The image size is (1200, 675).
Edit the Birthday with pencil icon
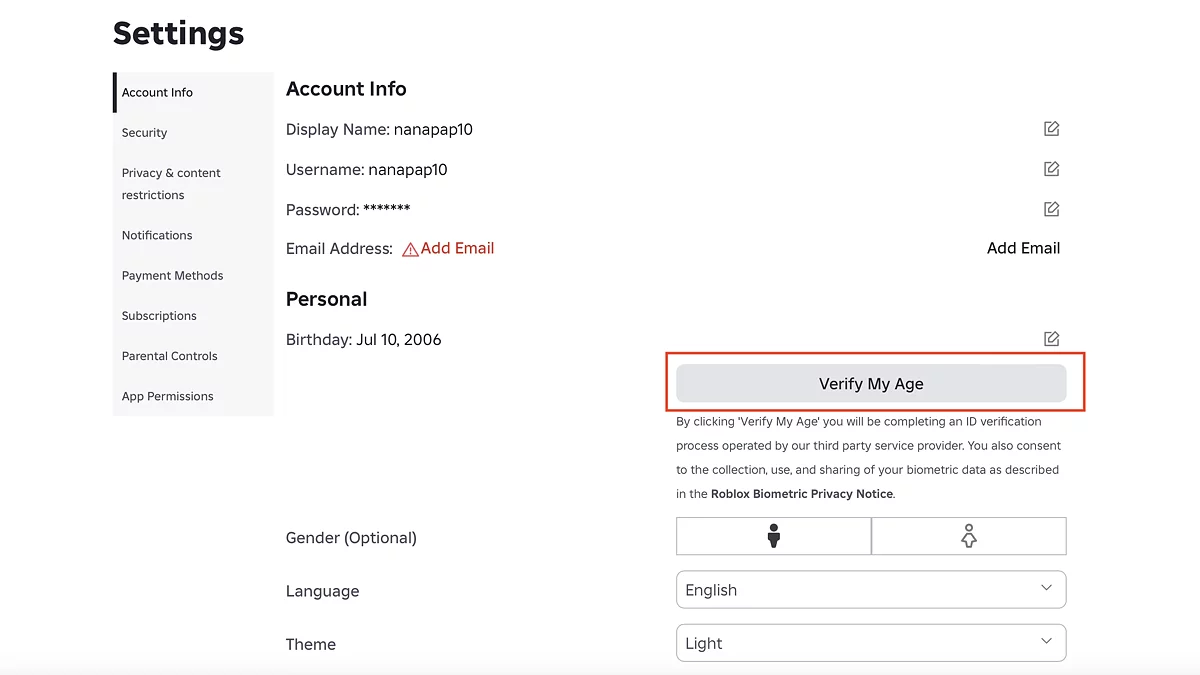(1051, 339)
